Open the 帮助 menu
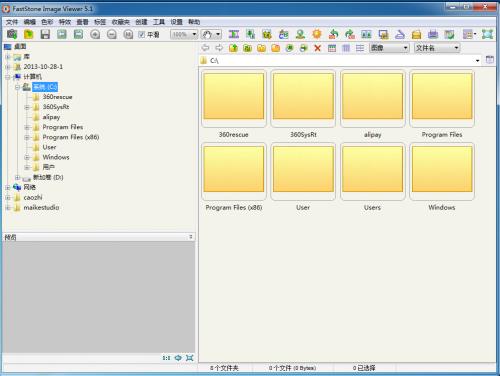The image size is (500, 376). 194,22
